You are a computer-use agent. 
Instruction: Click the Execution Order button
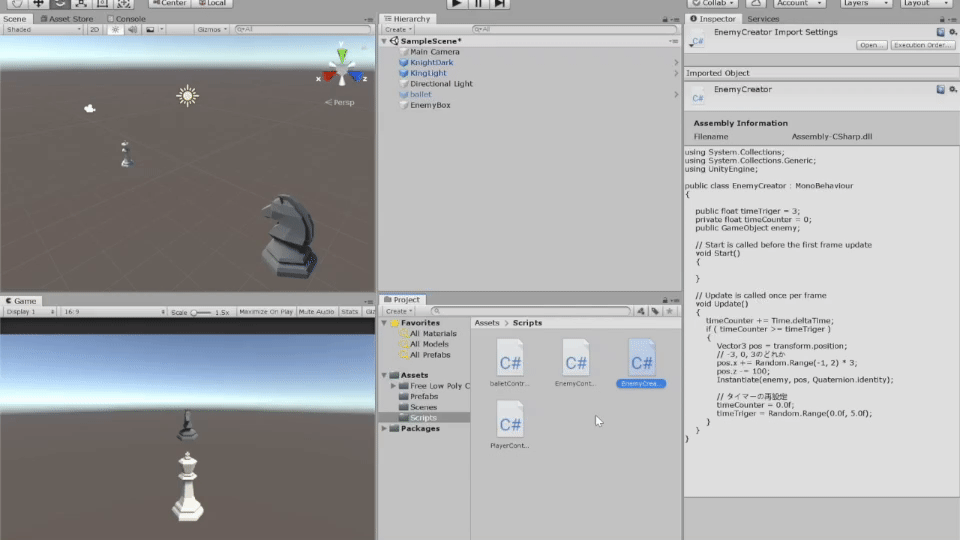pos(922,45)
